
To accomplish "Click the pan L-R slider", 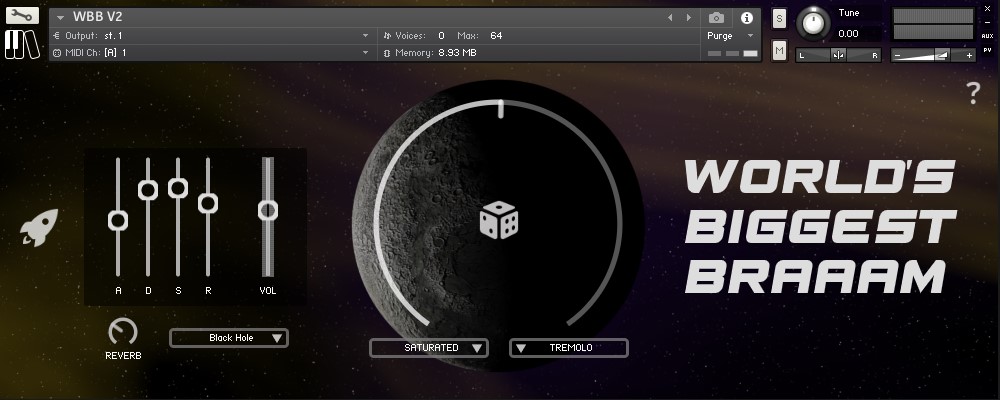I will 838,56.
